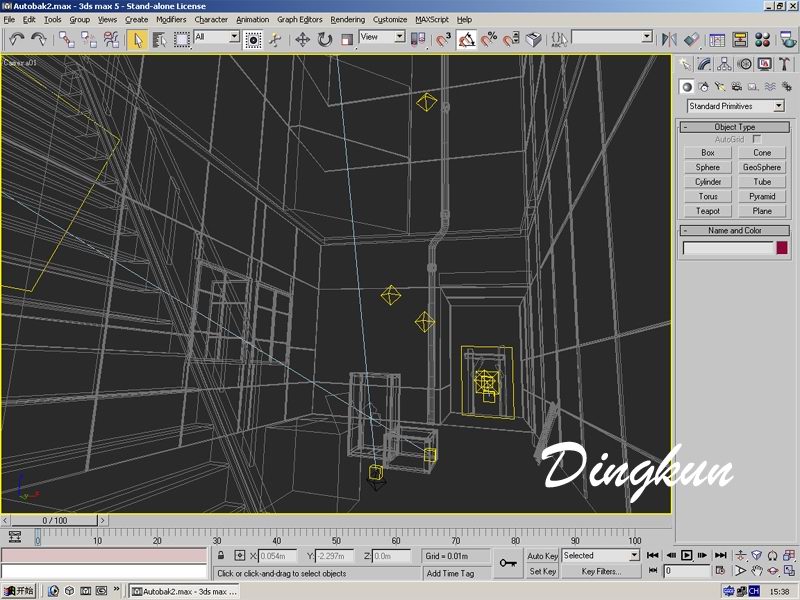Open the Utilities hammer panel tab
Image resolution: width=800 pixels, height=600 pixels.
pos(783,64)
